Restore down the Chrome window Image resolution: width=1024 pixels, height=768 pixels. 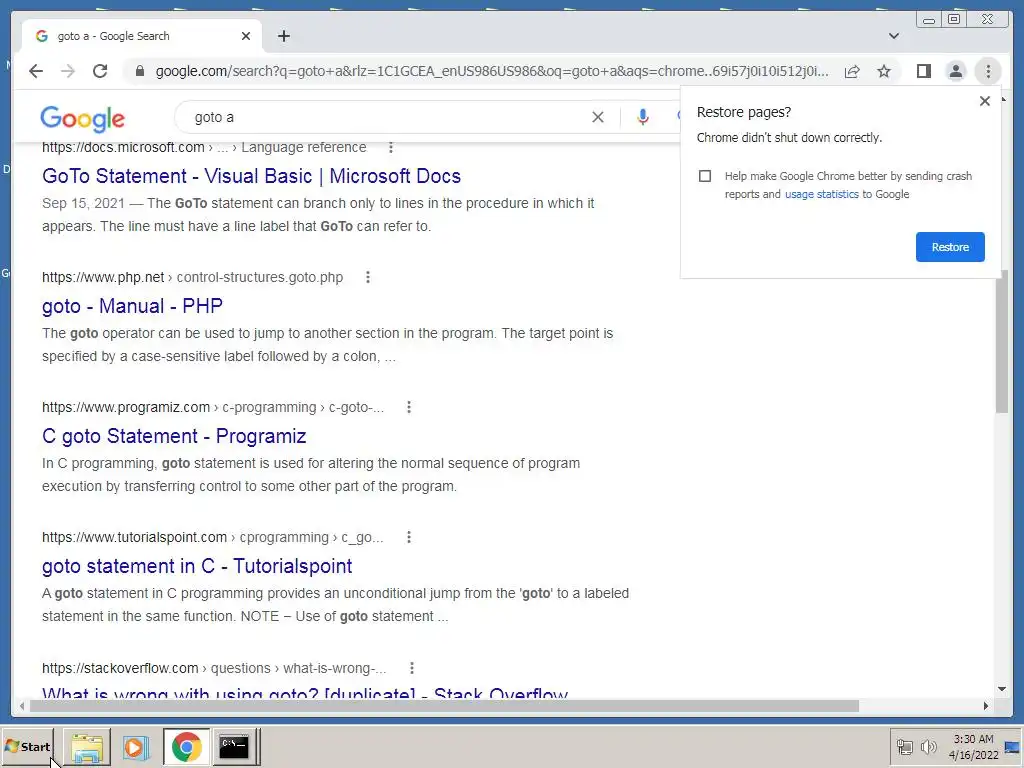click(954, 20)
